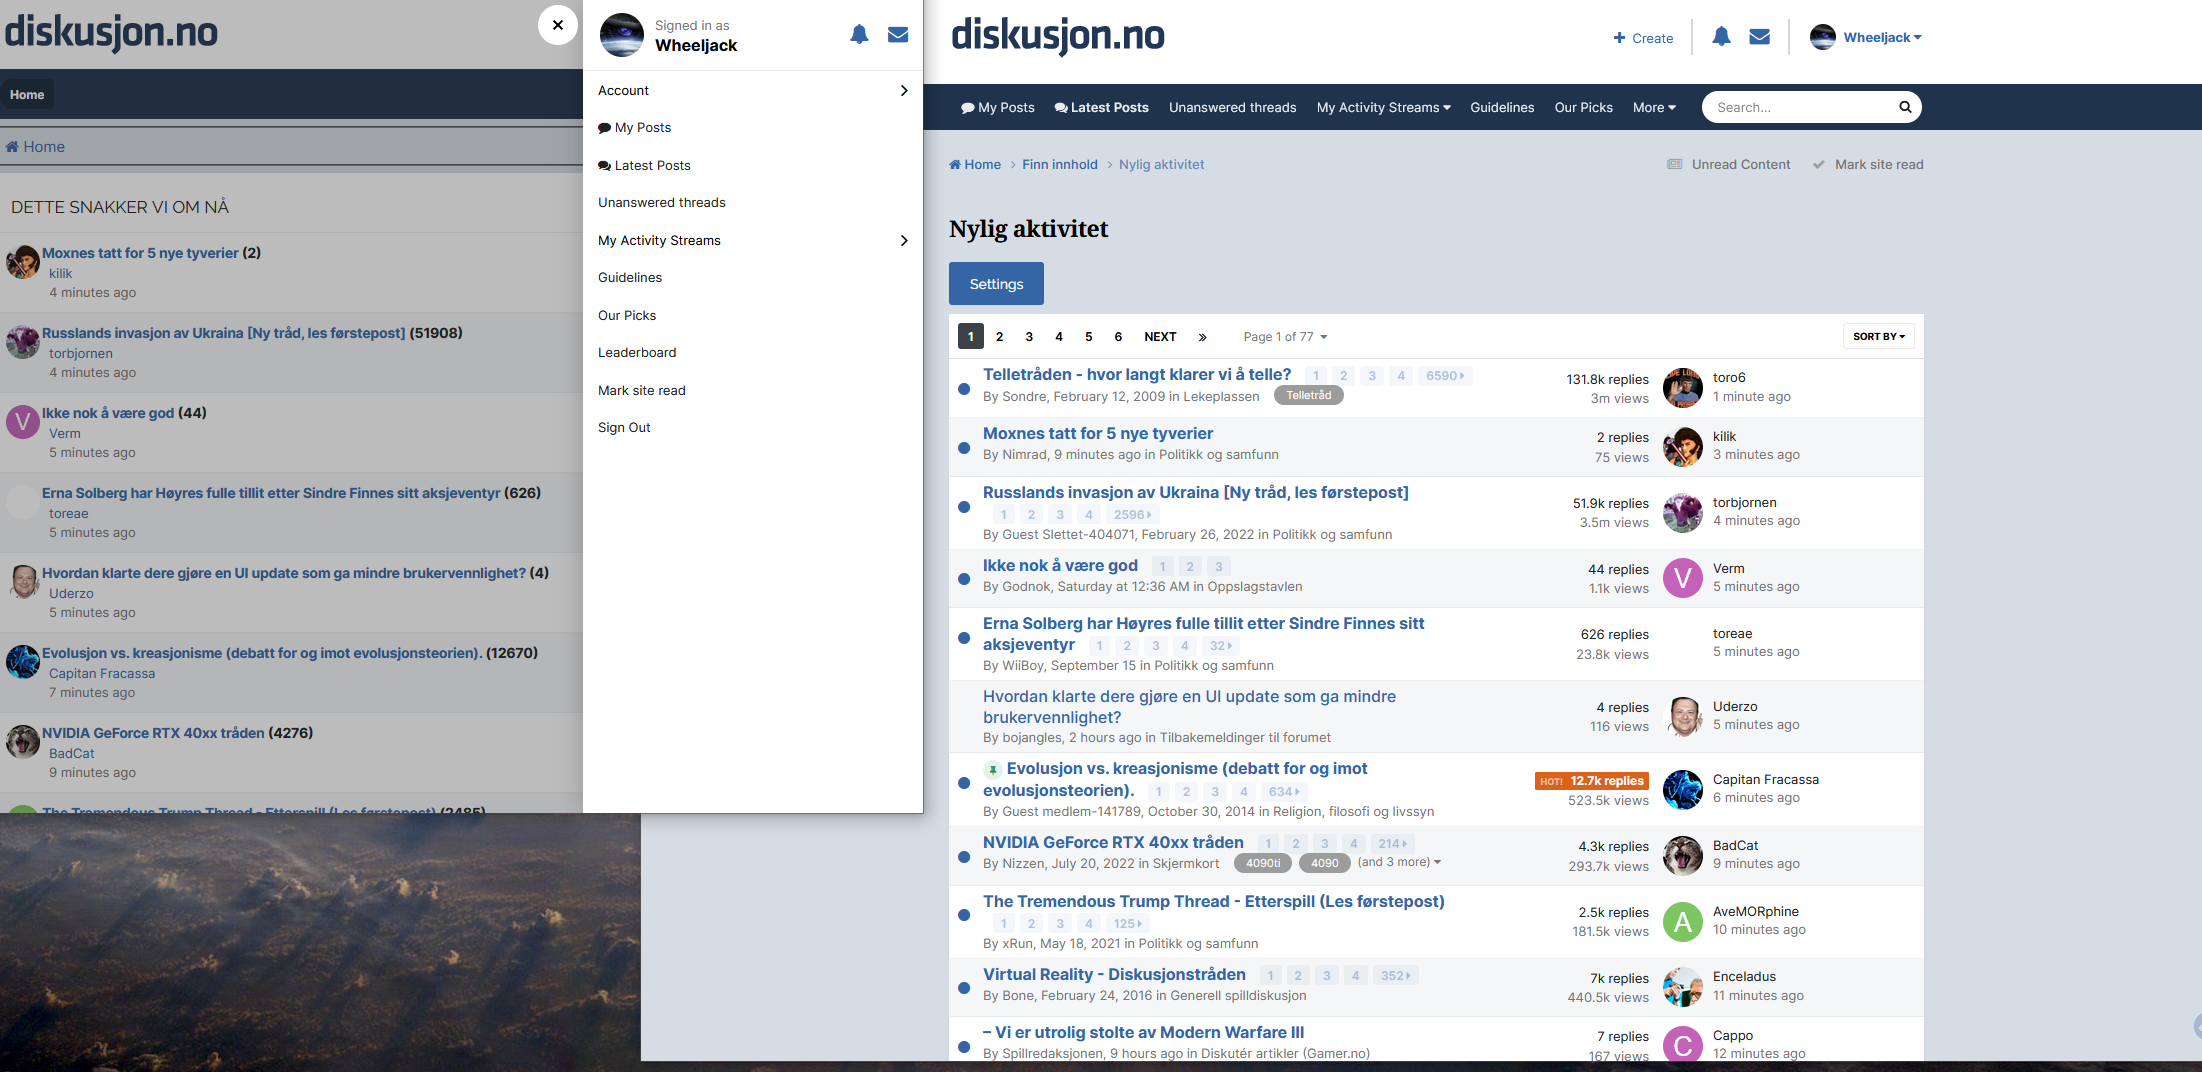
Task: Open the Wheeljack user dropdown
Action: 1866,38
